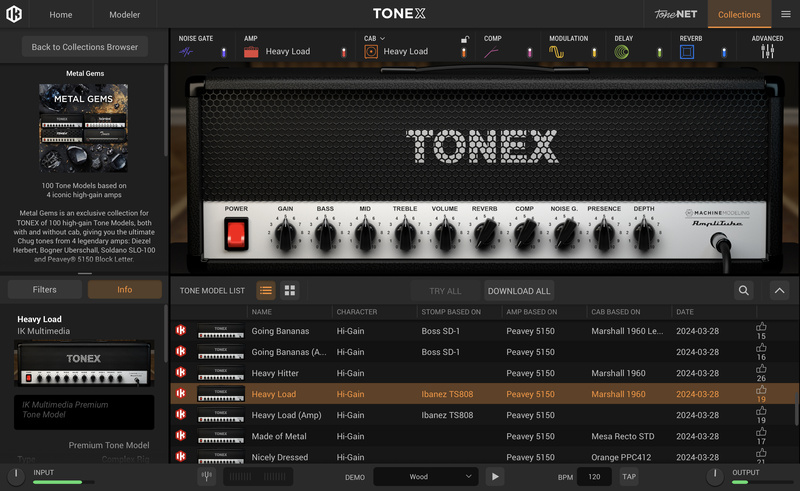Toggle Delay on/off LED
Image resolution: width=800 pixels, height=491 pixels.
[659, 52]
